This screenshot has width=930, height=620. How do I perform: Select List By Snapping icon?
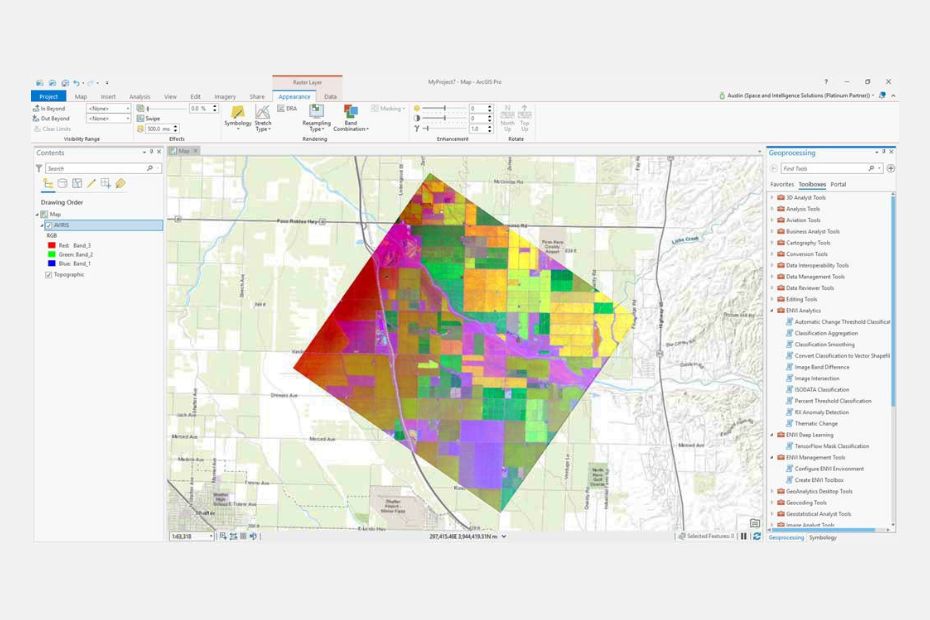106,183
